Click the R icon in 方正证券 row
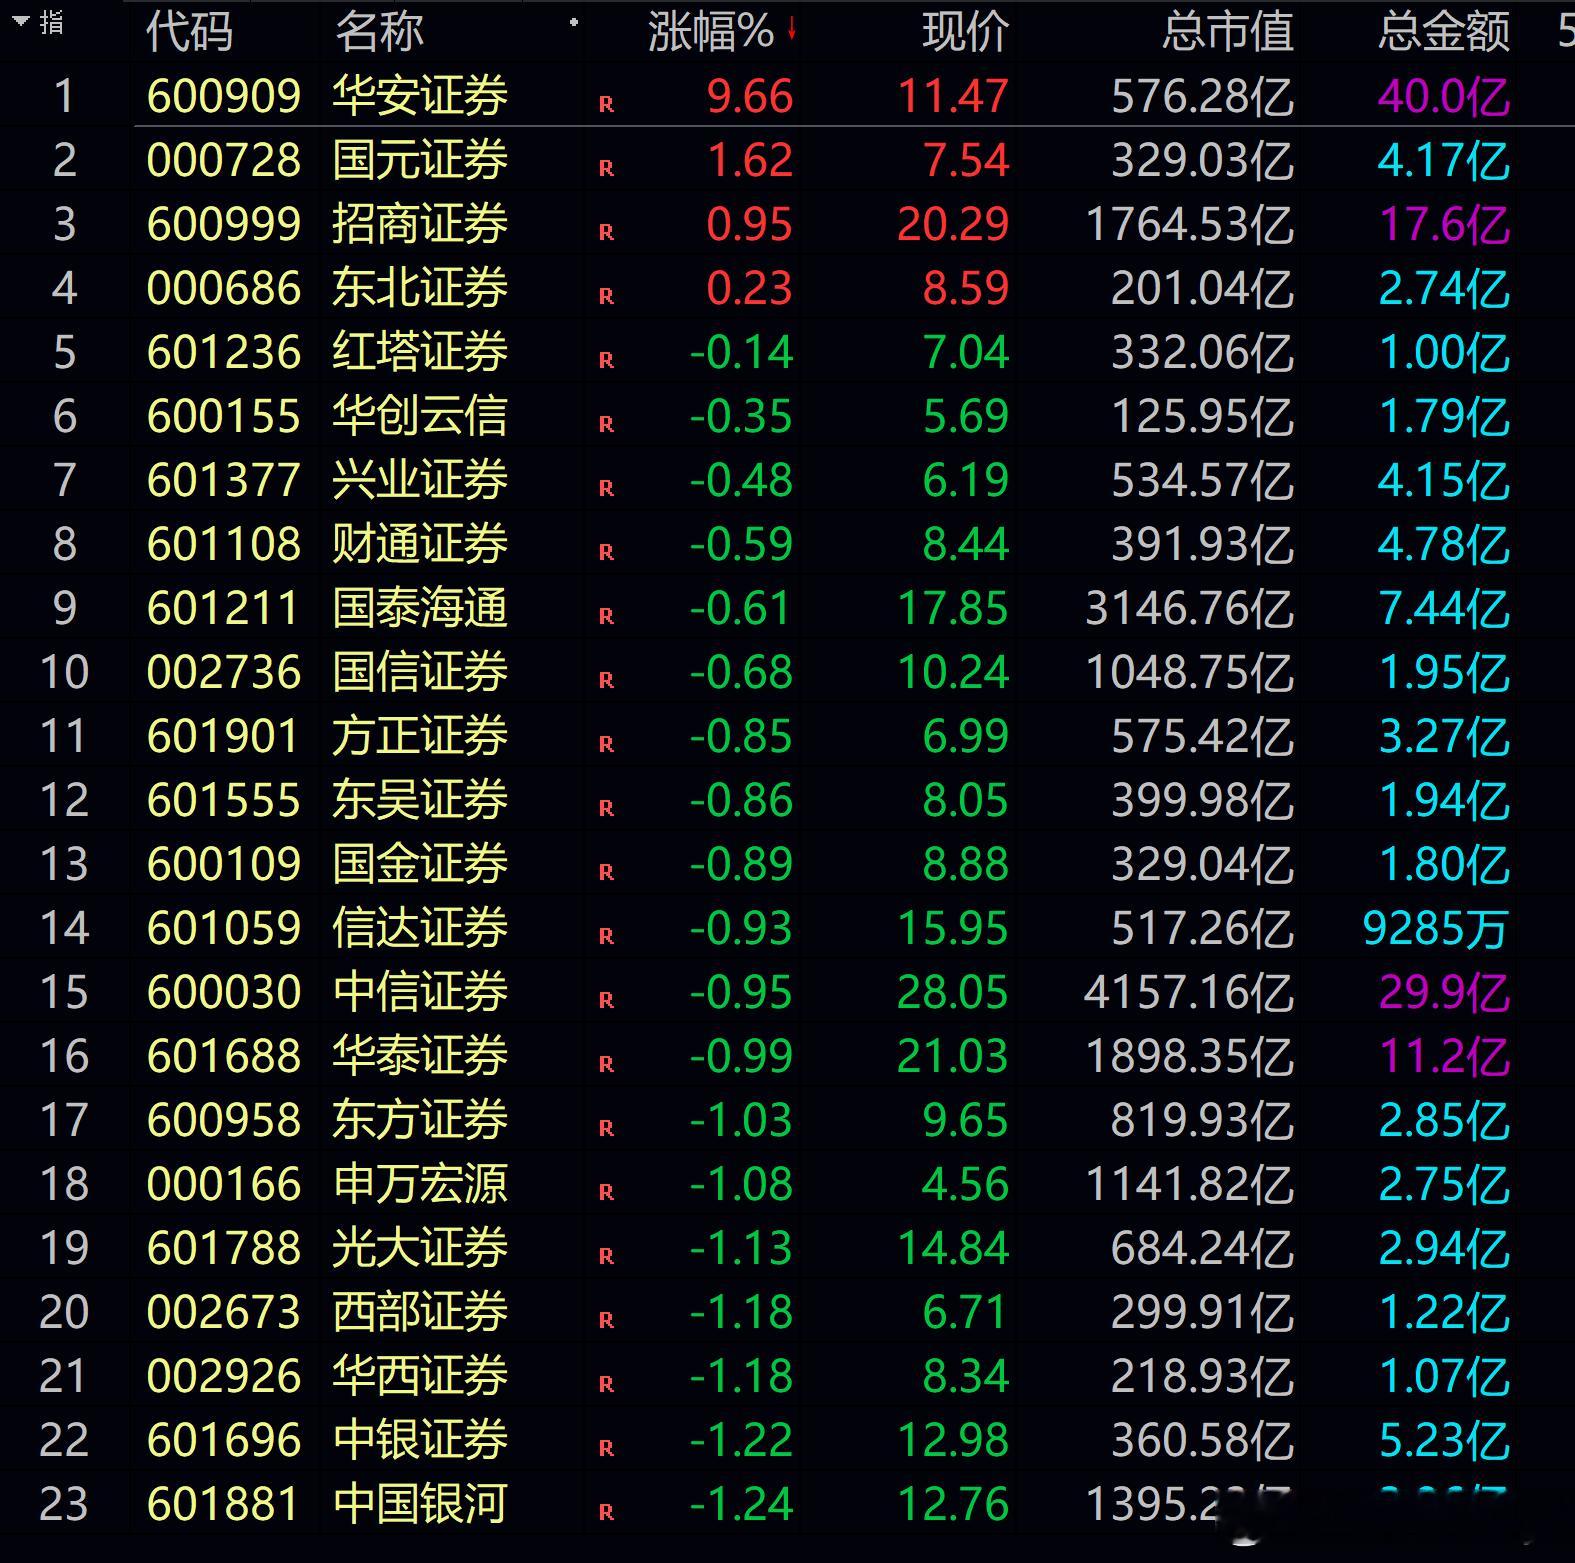This screenshot has width=1575, height=1563. coord(606,744)
